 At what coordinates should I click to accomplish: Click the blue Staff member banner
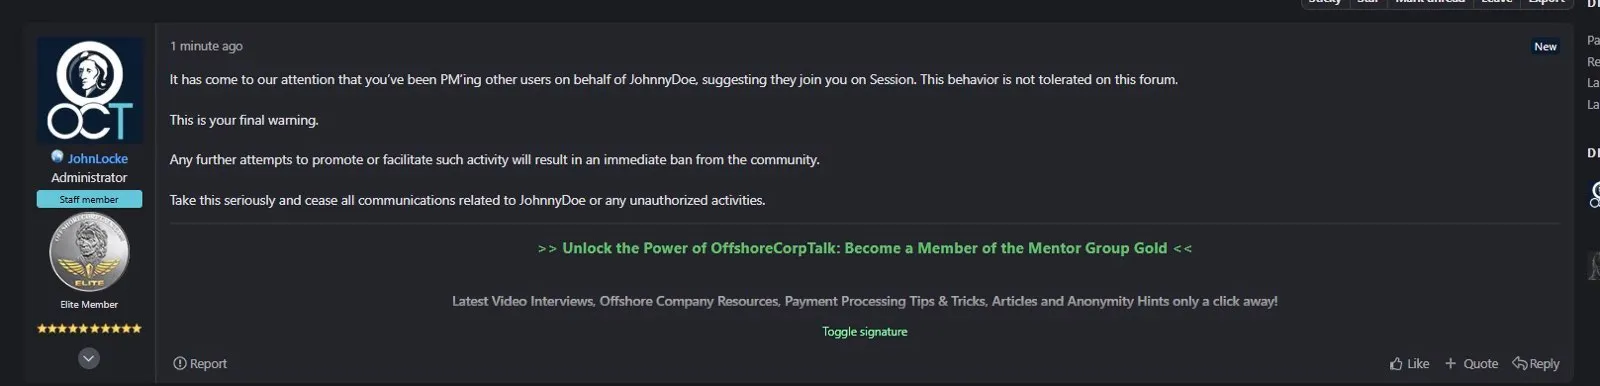pyautogui.click(x=89, y=199)
